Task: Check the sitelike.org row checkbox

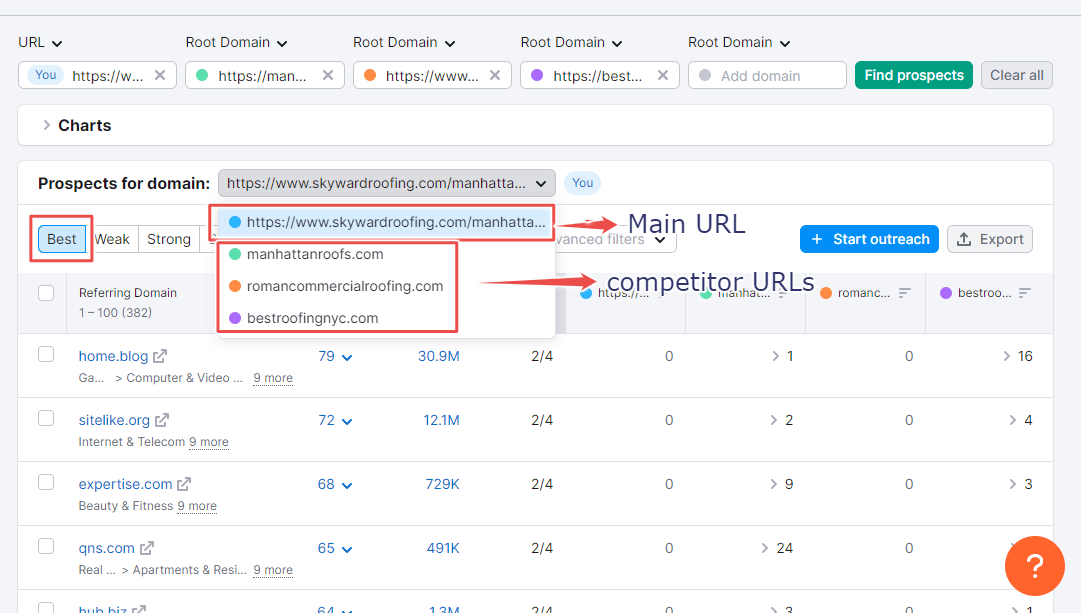Action: (x=46, y=419)
